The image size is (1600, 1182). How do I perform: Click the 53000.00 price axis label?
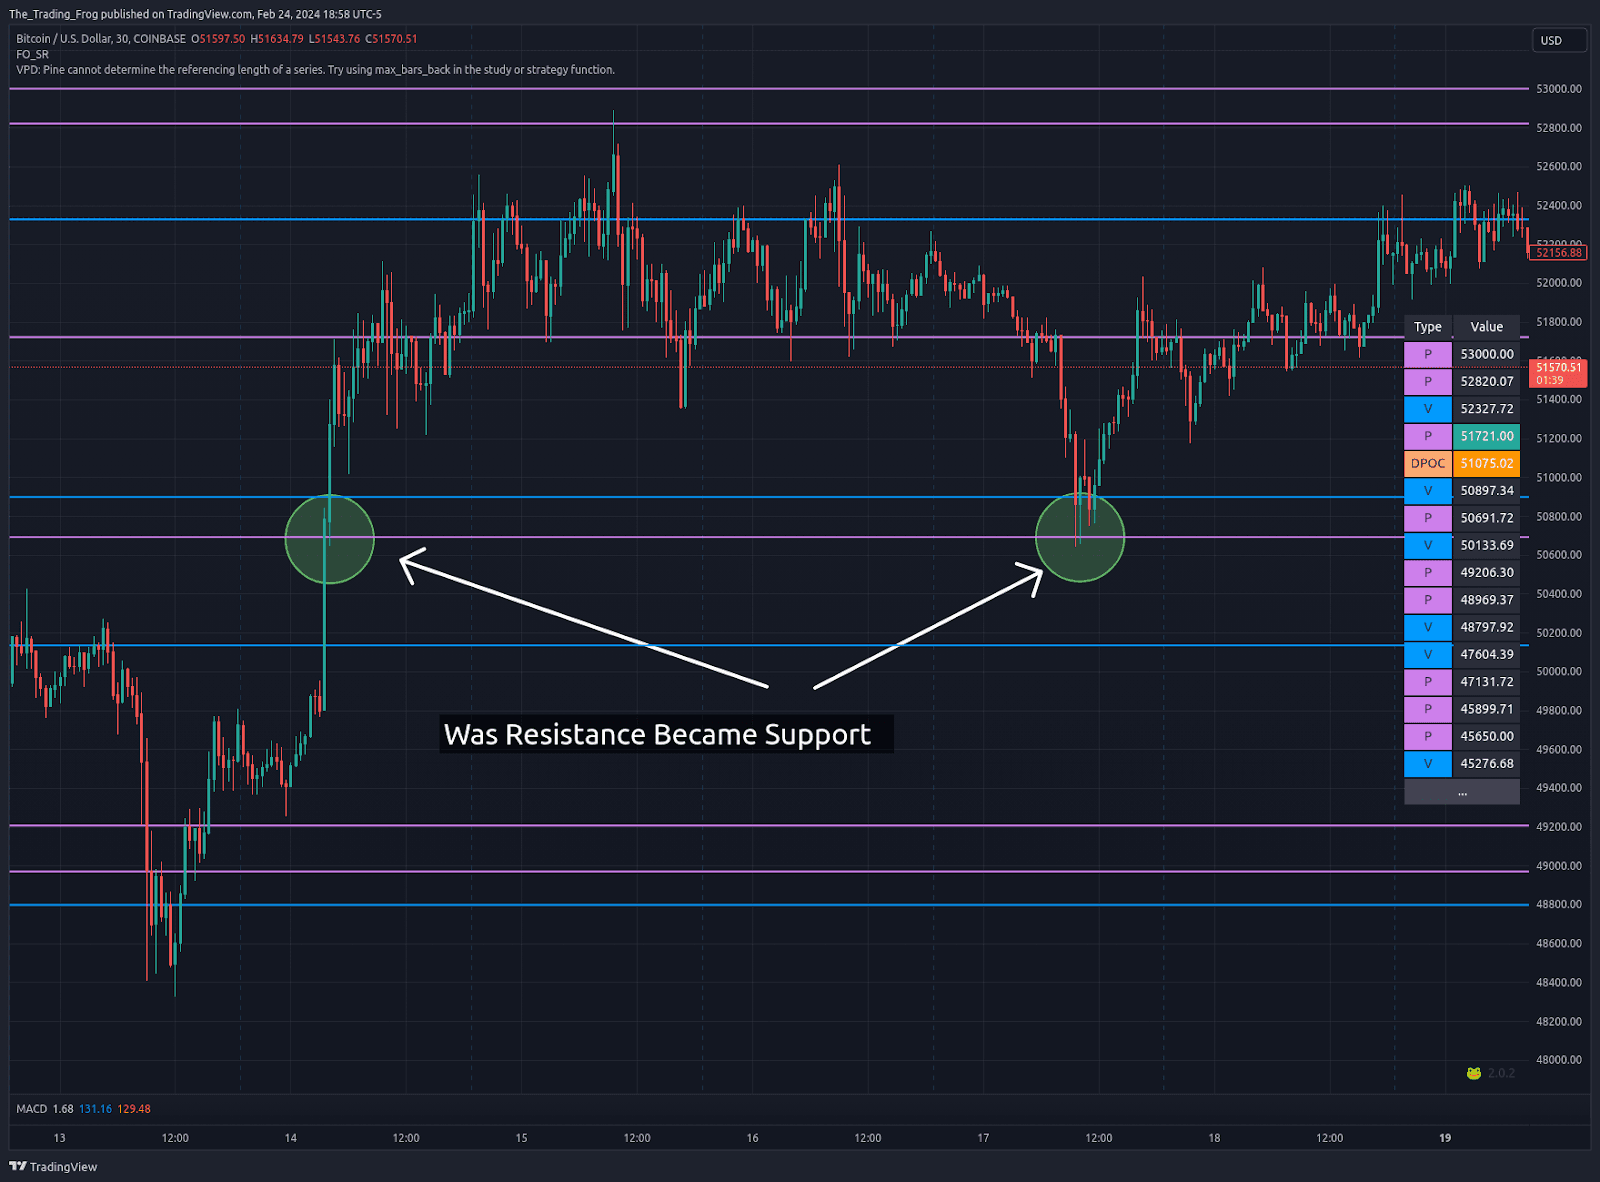[x=1558, y=89]
